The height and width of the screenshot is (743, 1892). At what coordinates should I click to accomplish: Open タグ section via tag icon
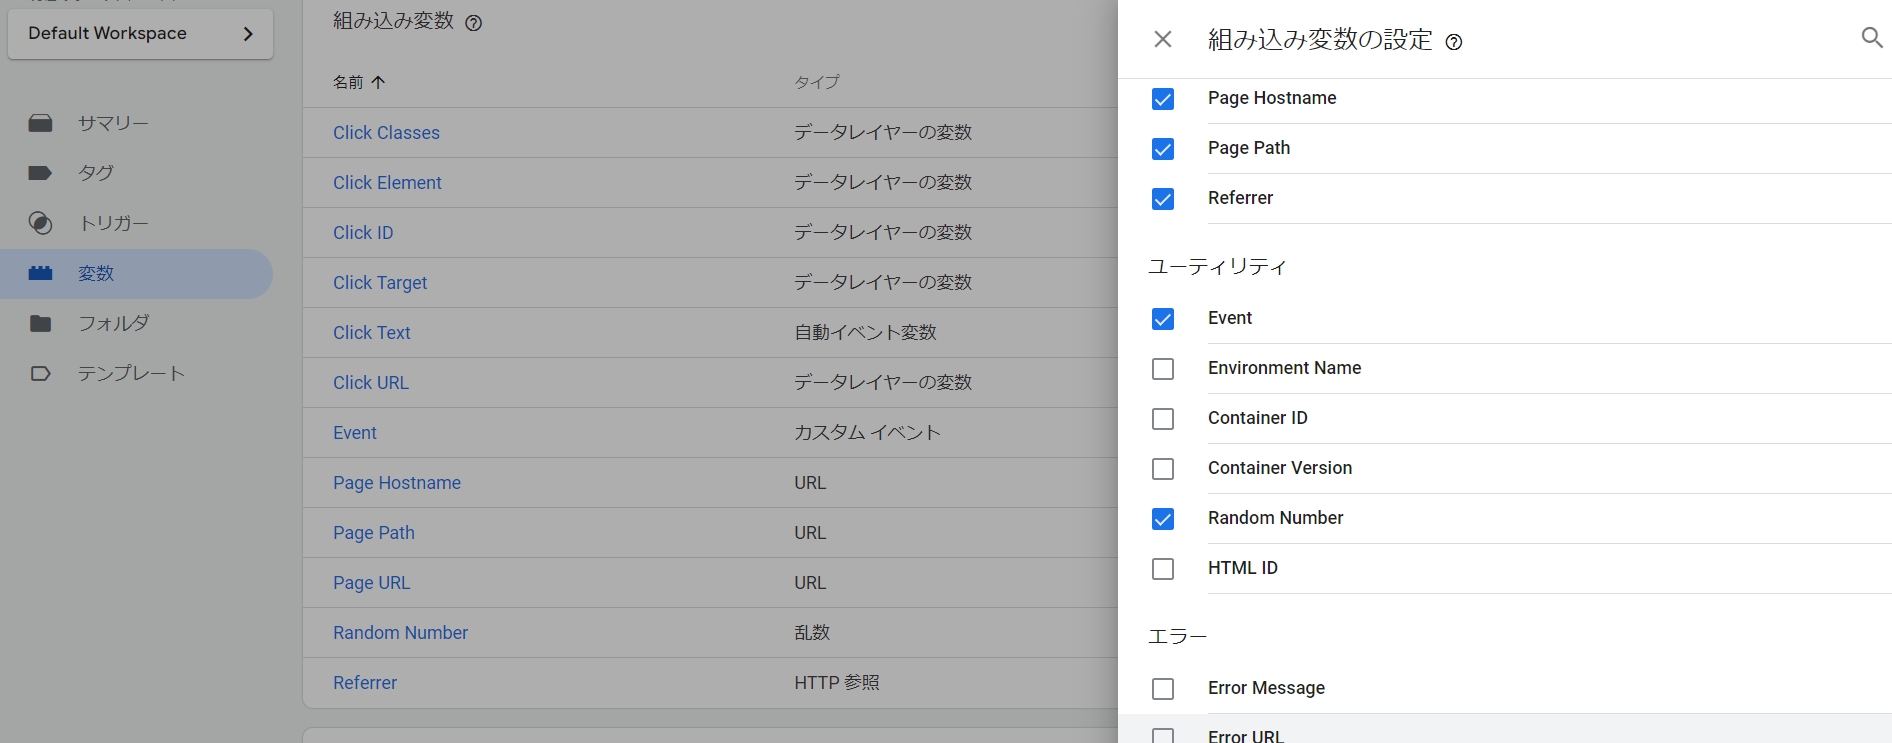click(40, 173)
